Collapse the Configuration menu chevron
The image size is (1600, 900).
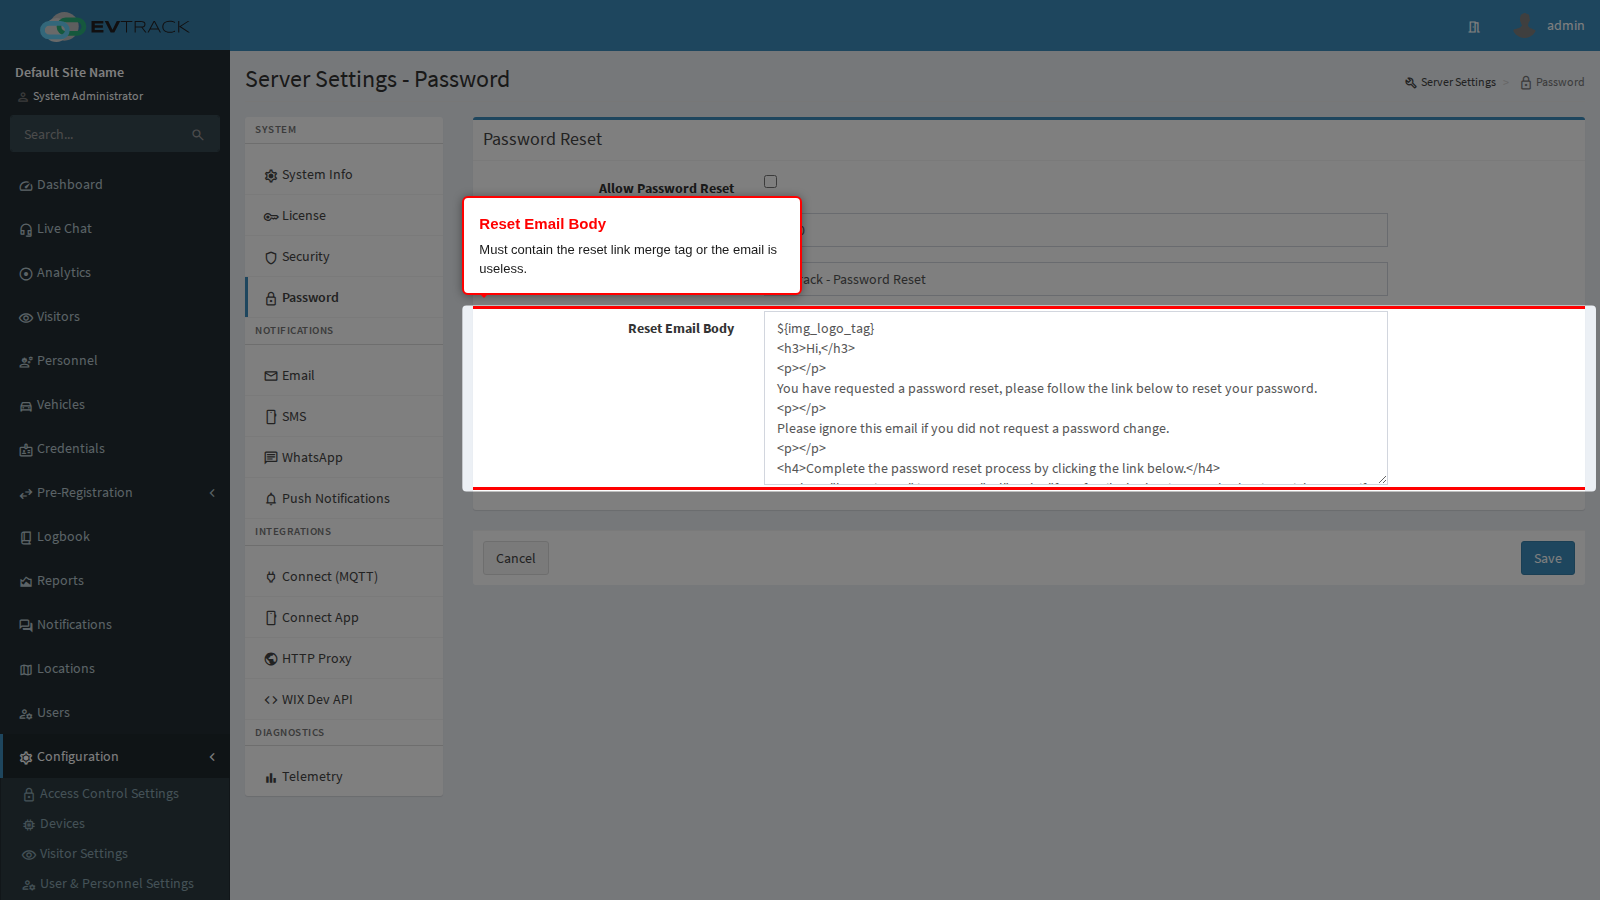pos(212,757)
